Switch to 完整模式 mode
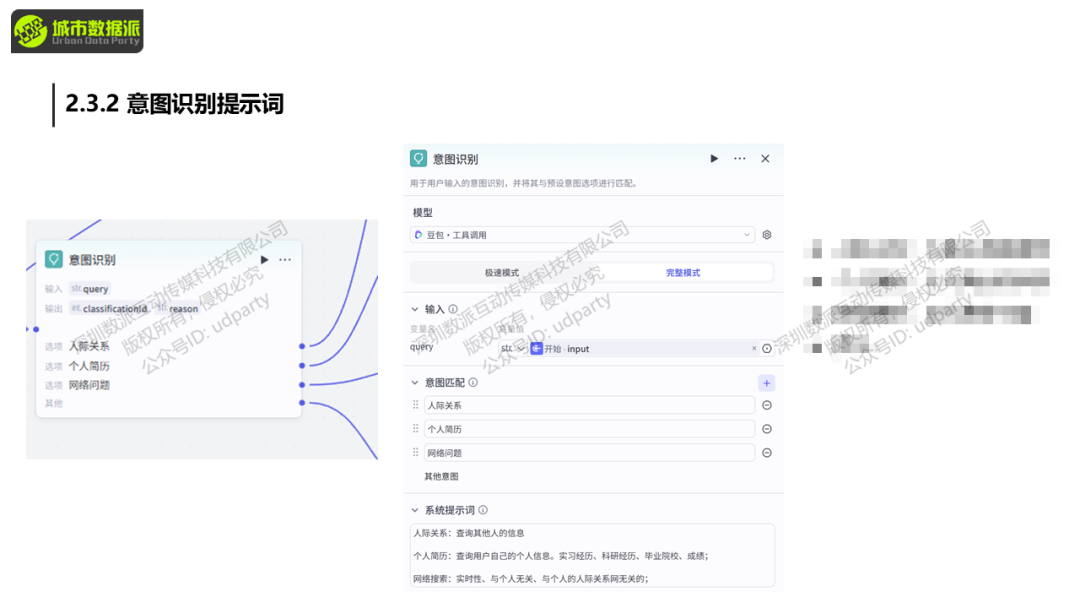The height and width of the screenshot is (608, 1080). (683, 272)
